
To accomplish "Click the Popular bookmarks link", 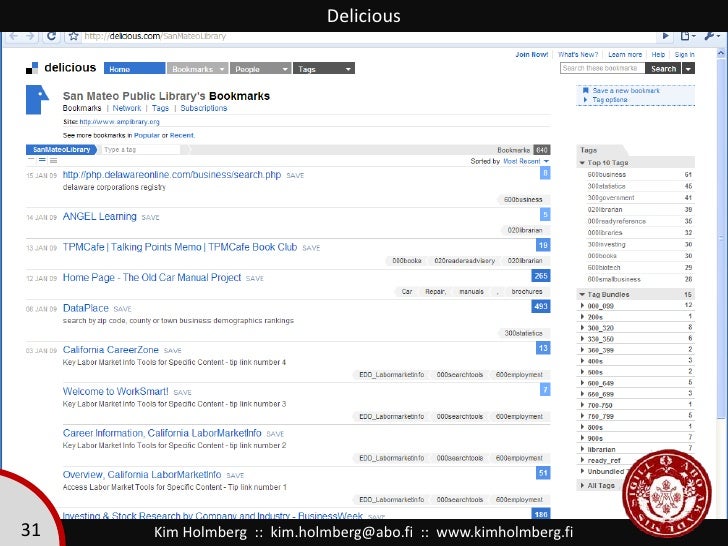I will (147, 136).
